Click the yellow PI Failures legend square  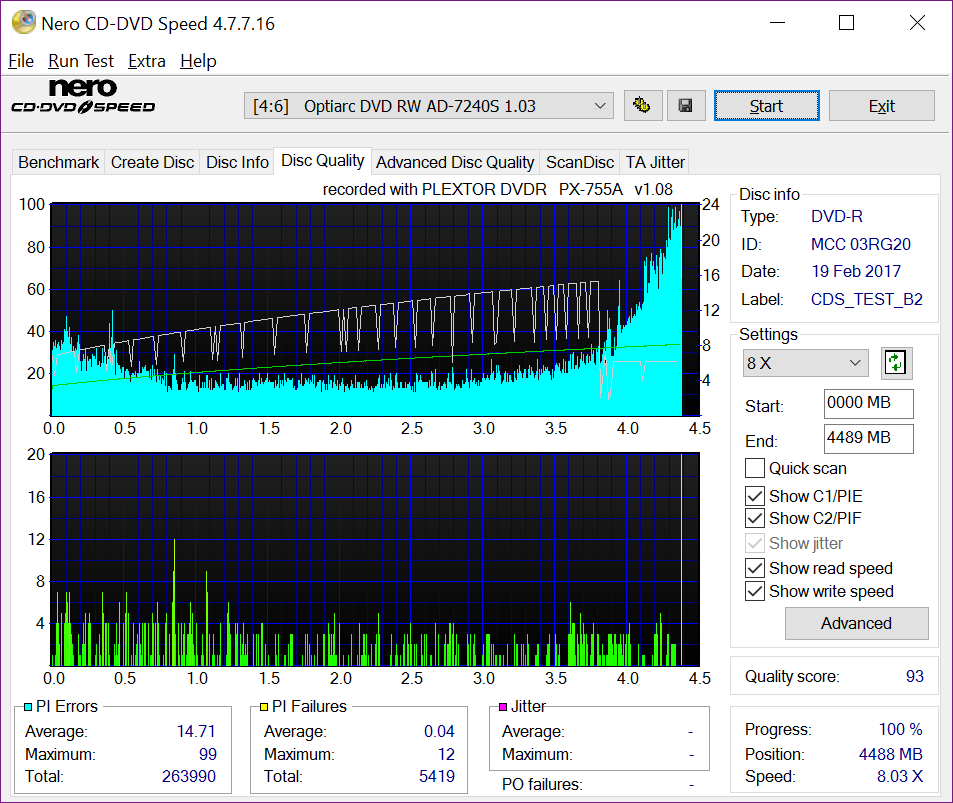[x=264, y=707]
